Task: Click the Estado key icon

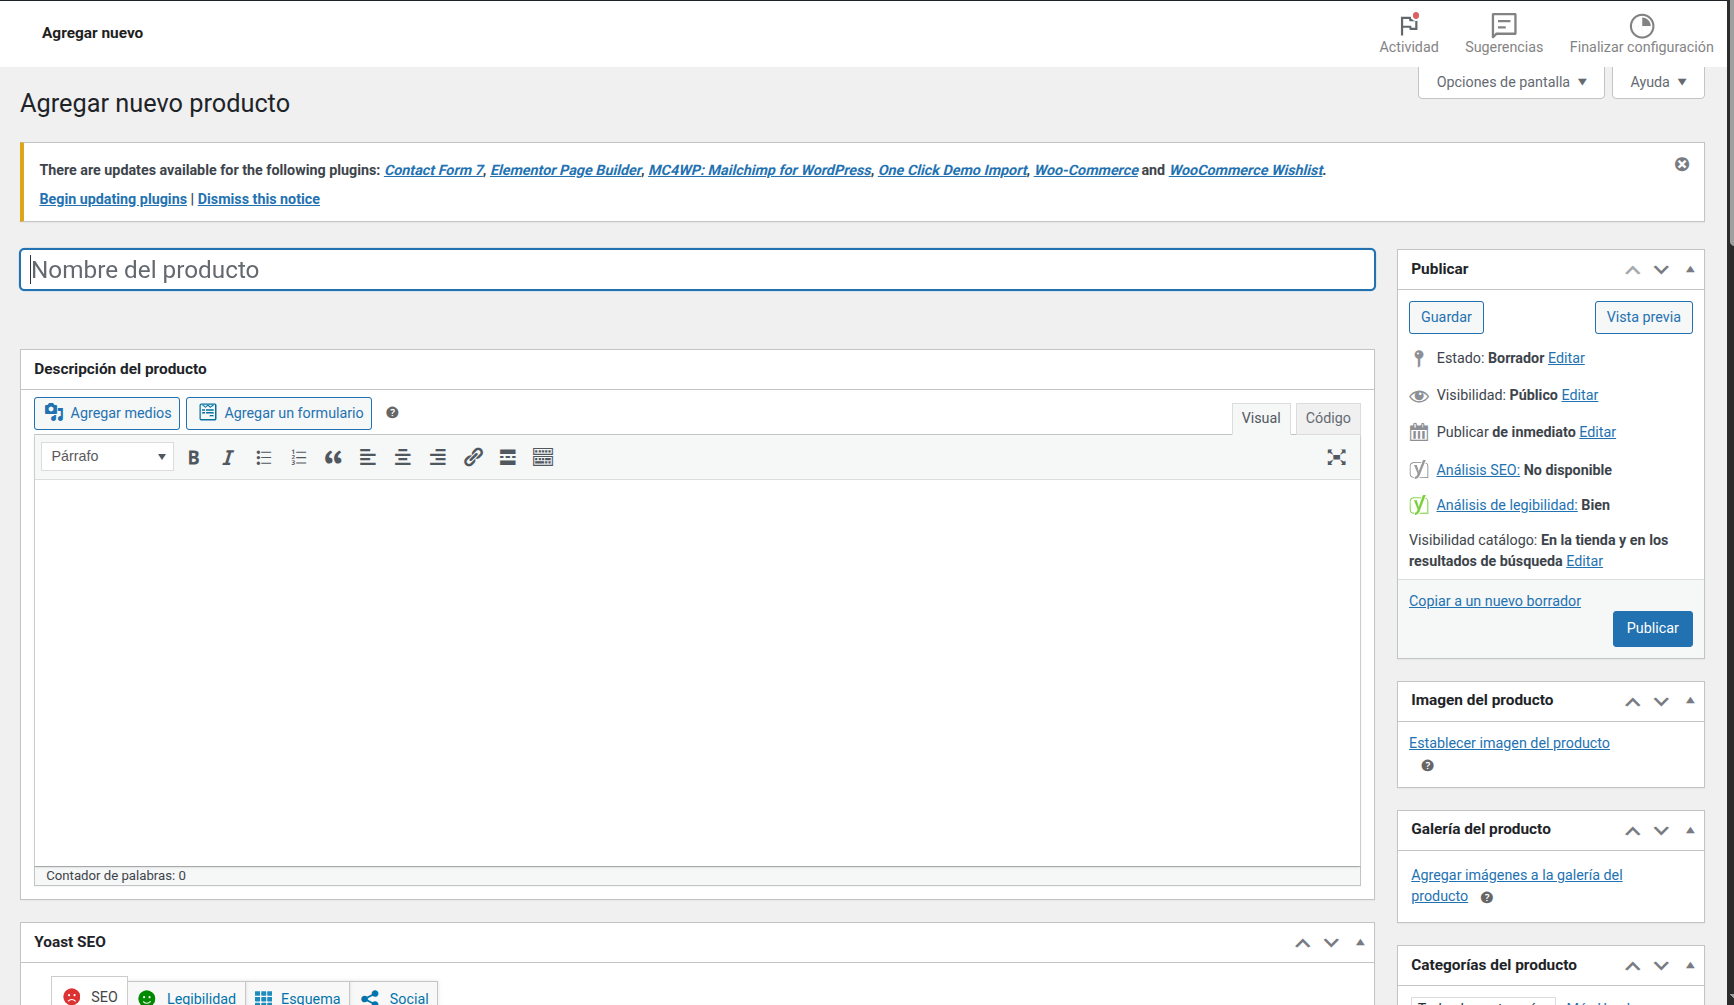Action: click(x=1418, y=358)
